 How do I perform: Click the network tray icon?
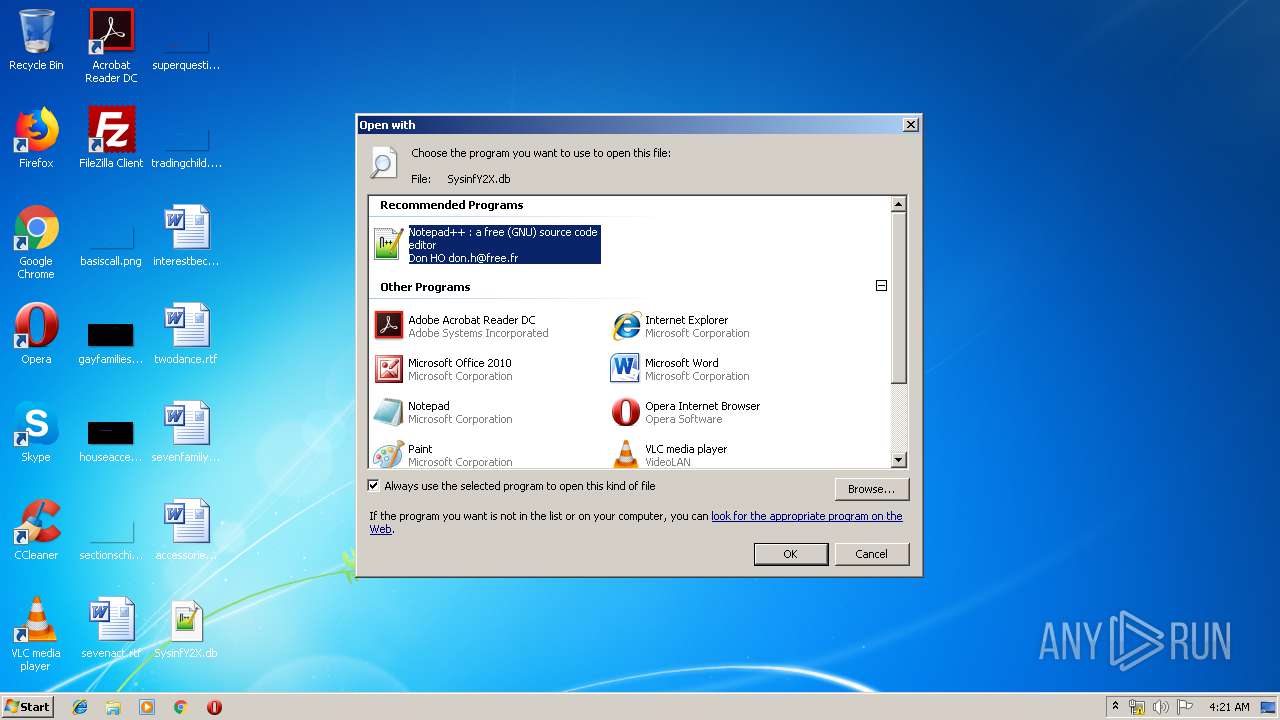pos(1137,707)
